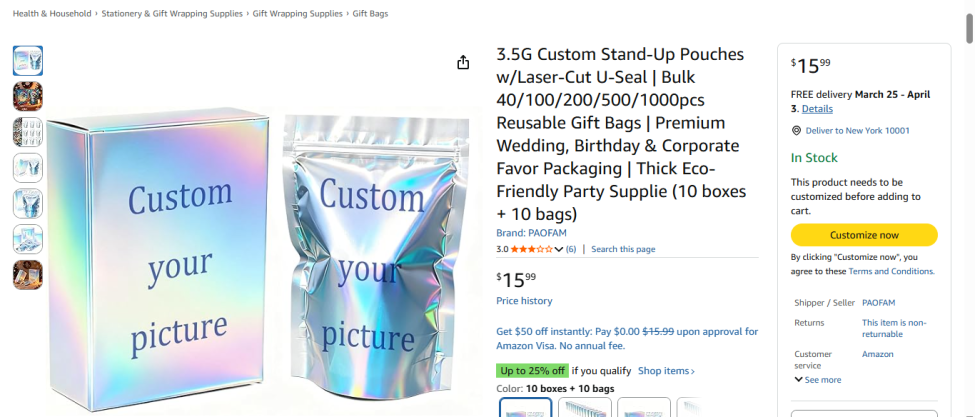Select the first product thumbnail image
Image resolution: width=975 pixels, height=417 pixels.
[x=28, y=61]
